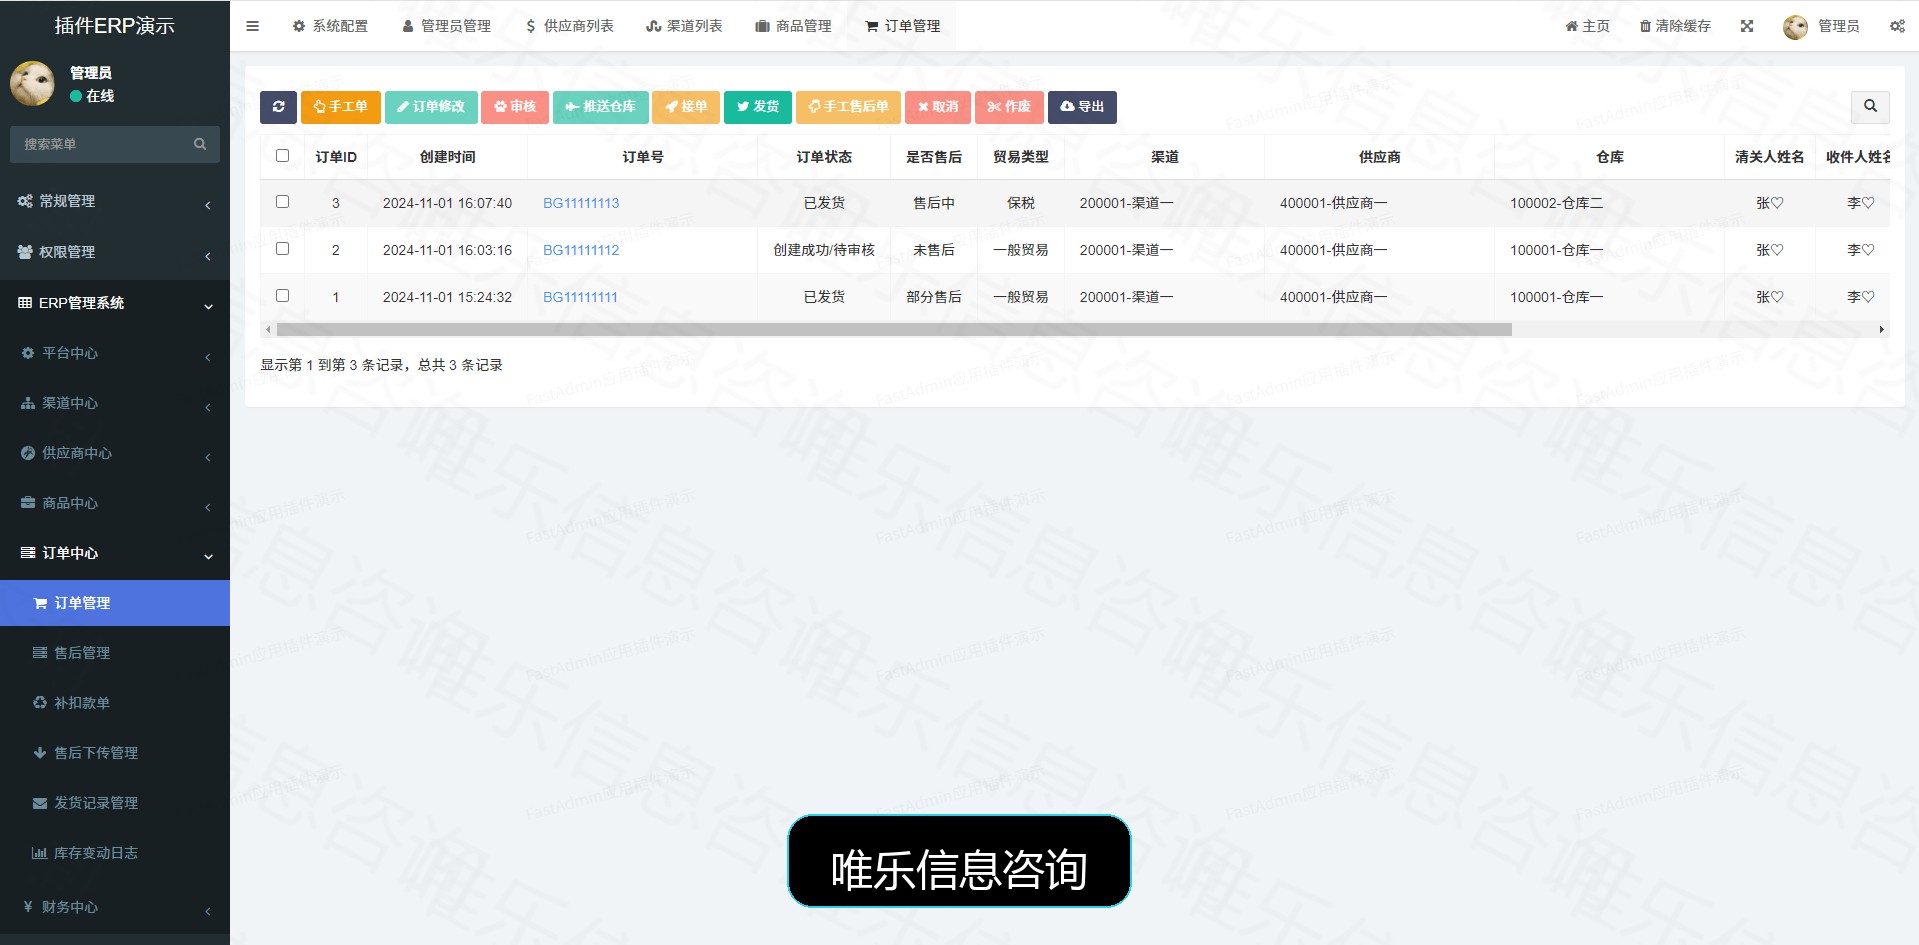Tick checkbox for order BG11111113
The height and width of the screenshot is (945, 1919).
pos(282,202)
